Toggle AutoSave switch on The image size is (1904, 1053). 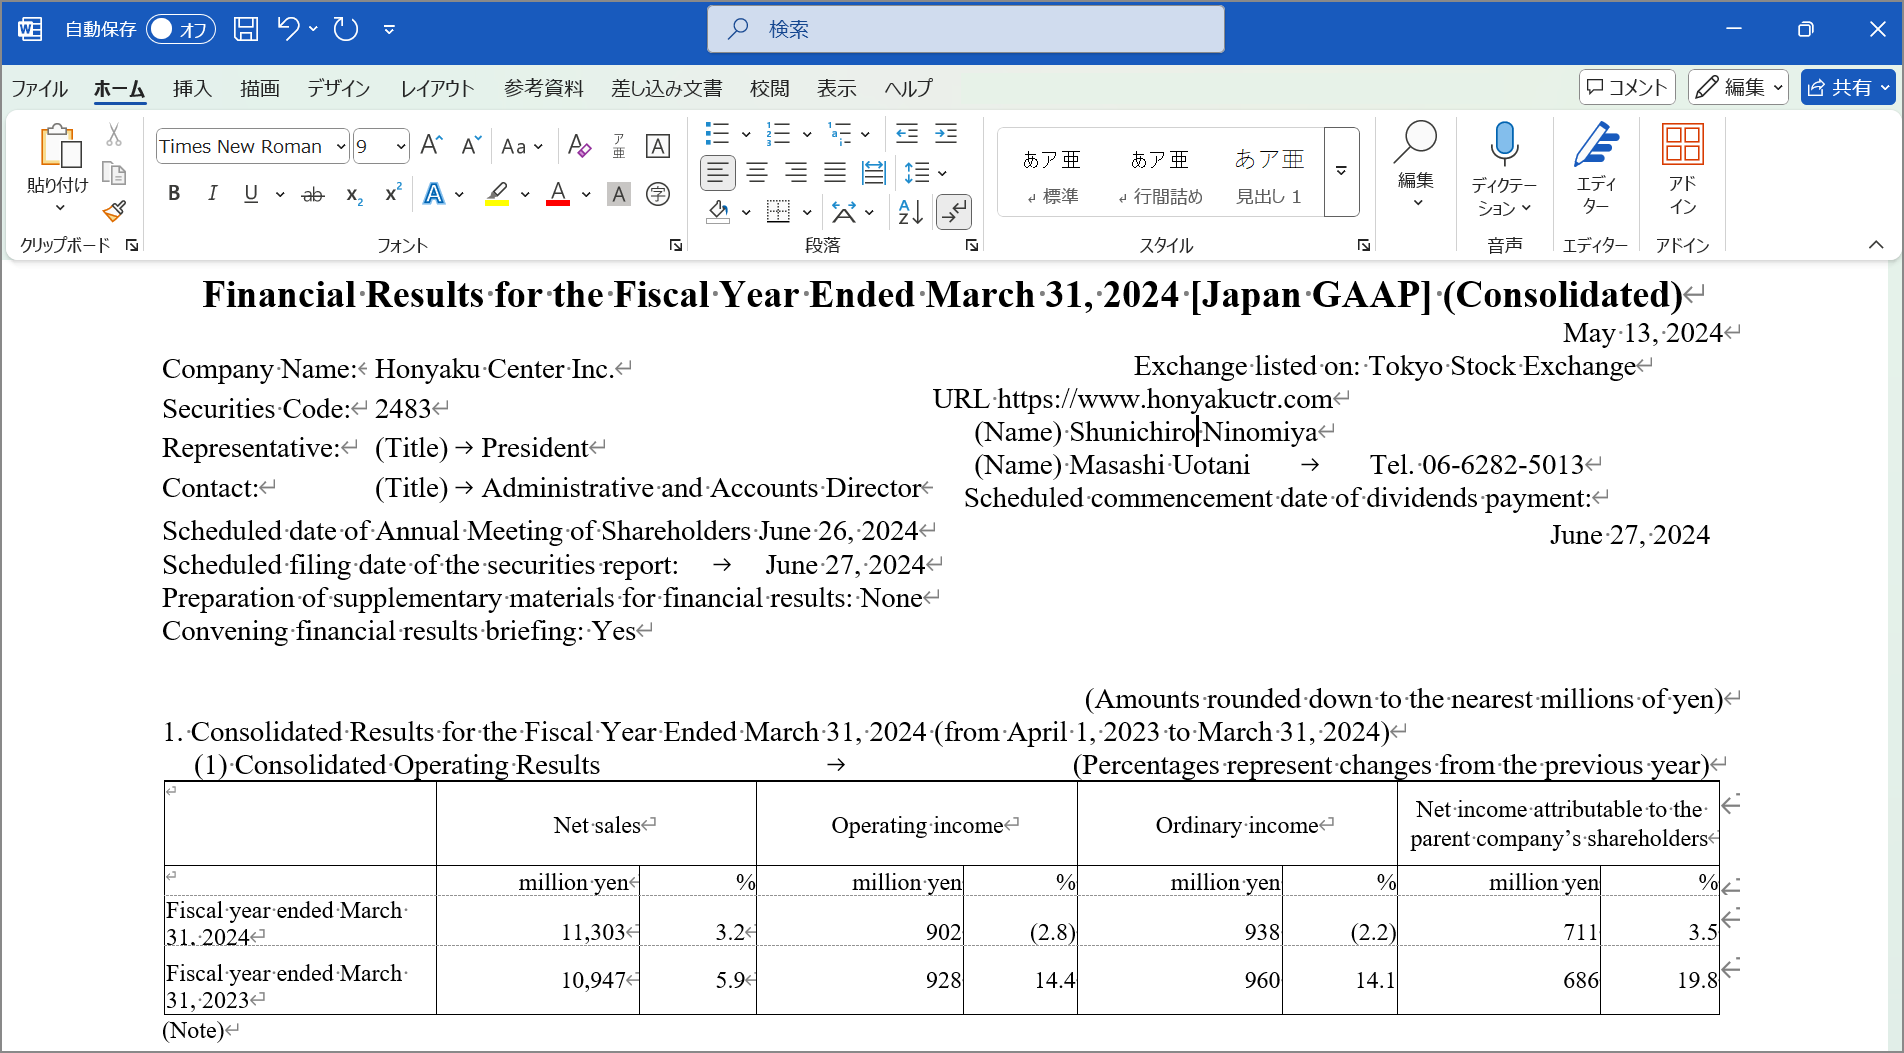point(181,29)
